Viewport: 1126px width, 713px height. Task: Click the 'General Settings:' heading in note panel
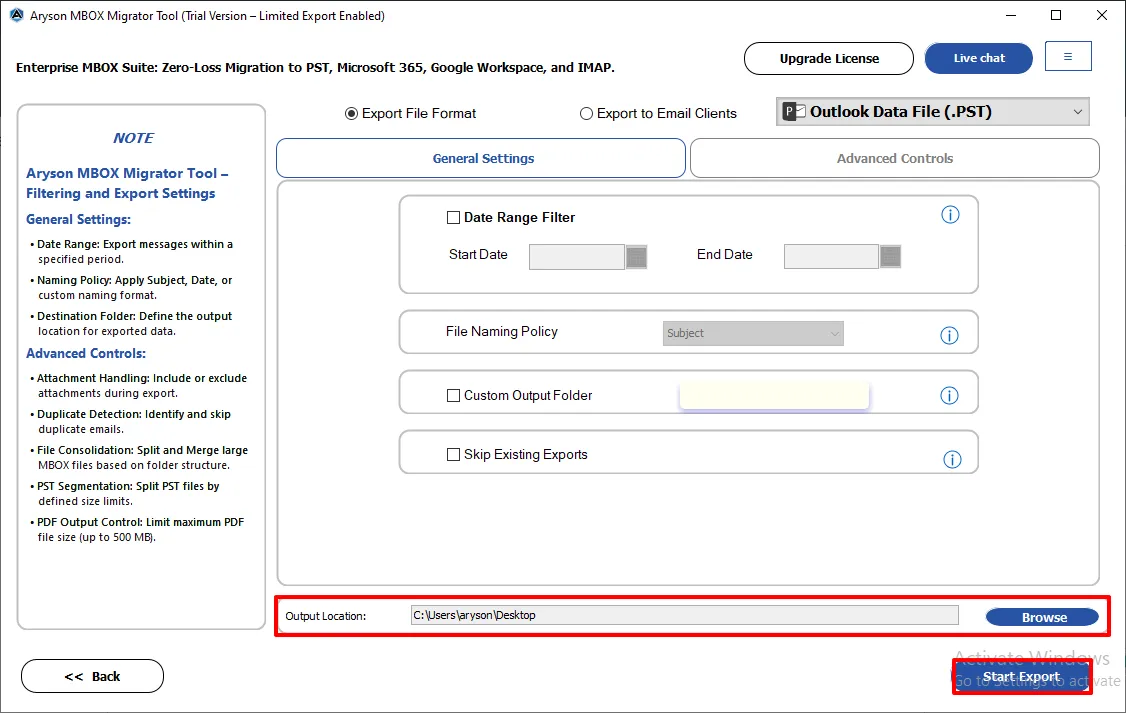(78, 220)
